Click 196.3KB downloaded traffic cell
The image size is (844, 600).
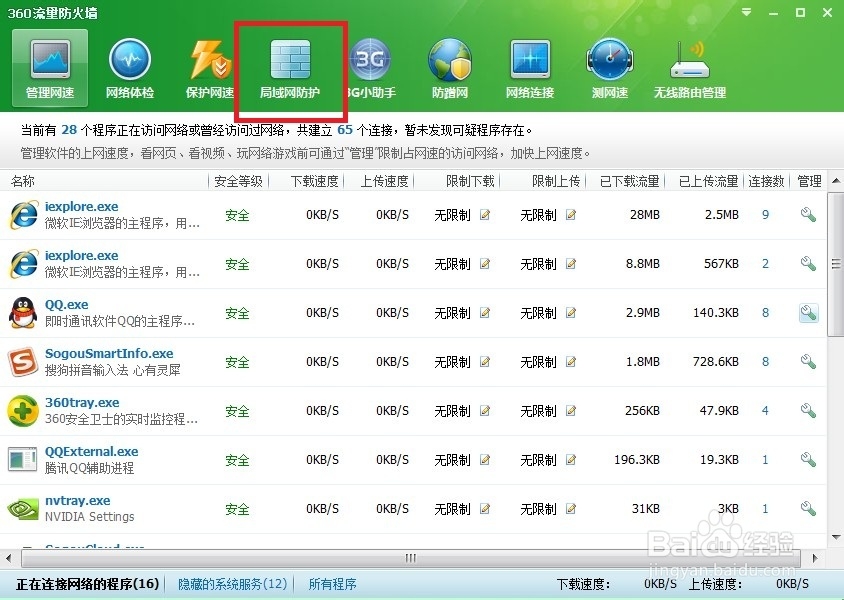point(637,460)
